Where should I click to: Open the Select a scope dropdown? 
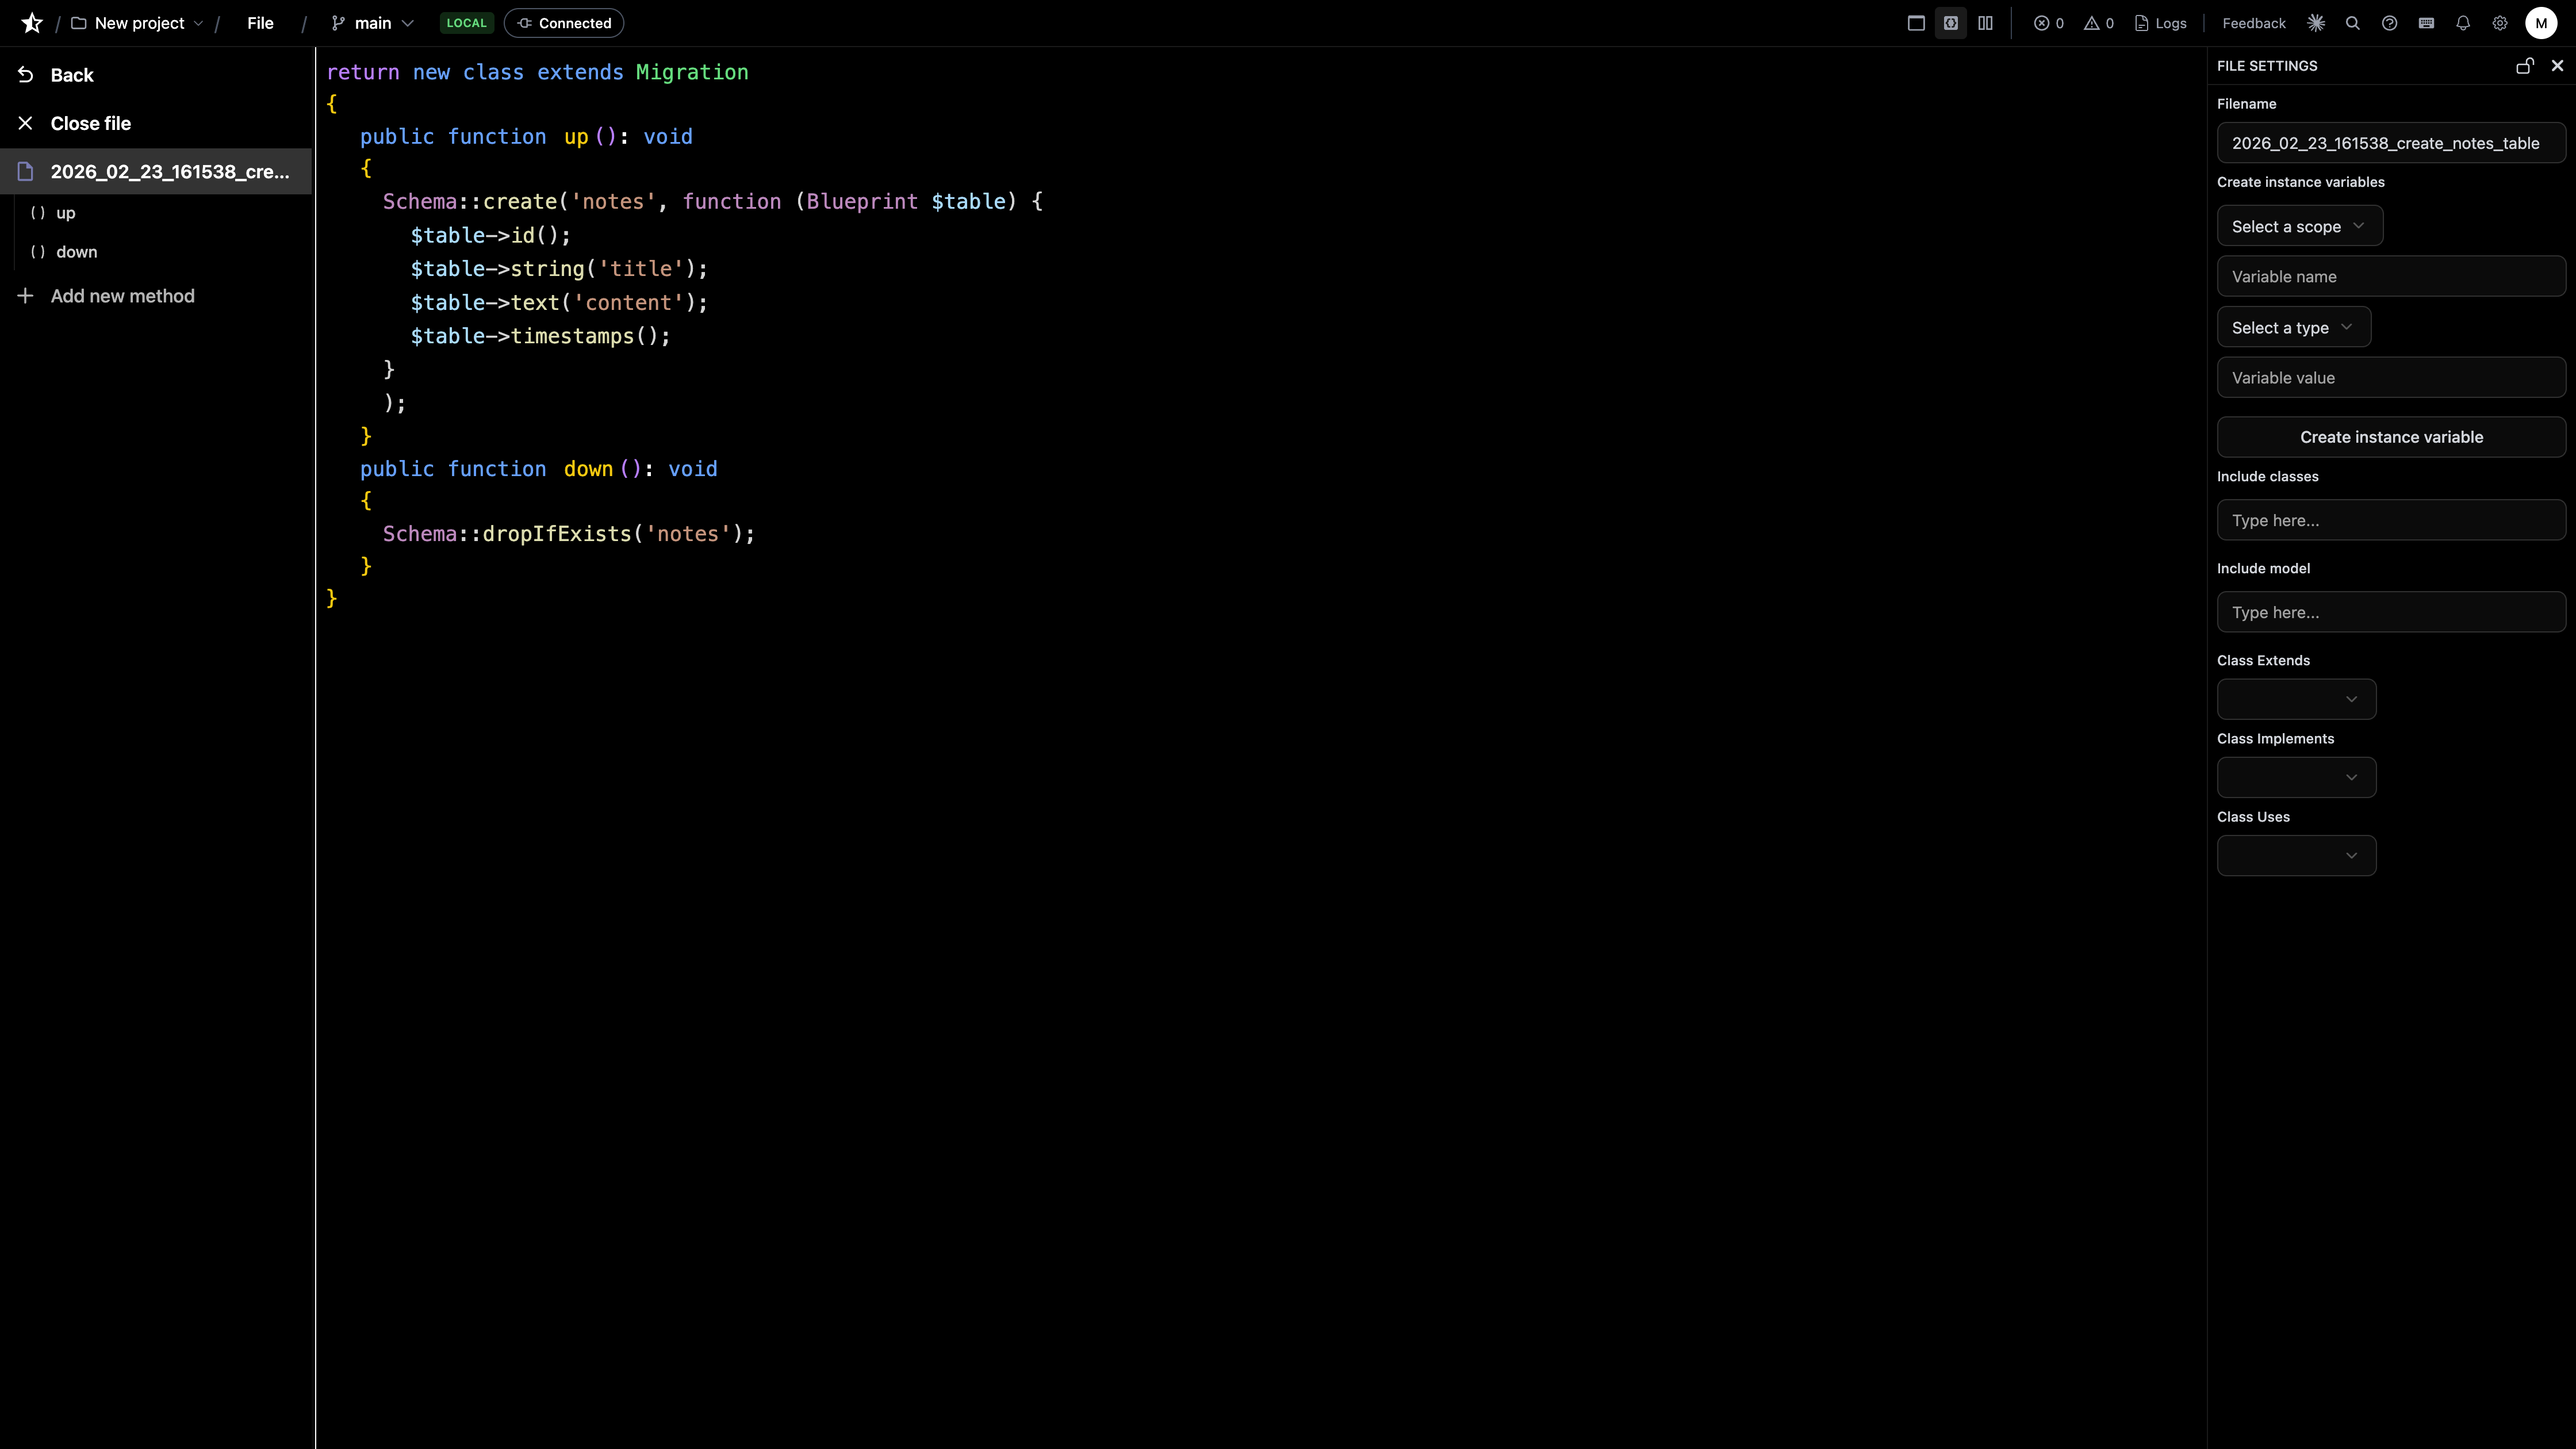[x=2299, y=225]
